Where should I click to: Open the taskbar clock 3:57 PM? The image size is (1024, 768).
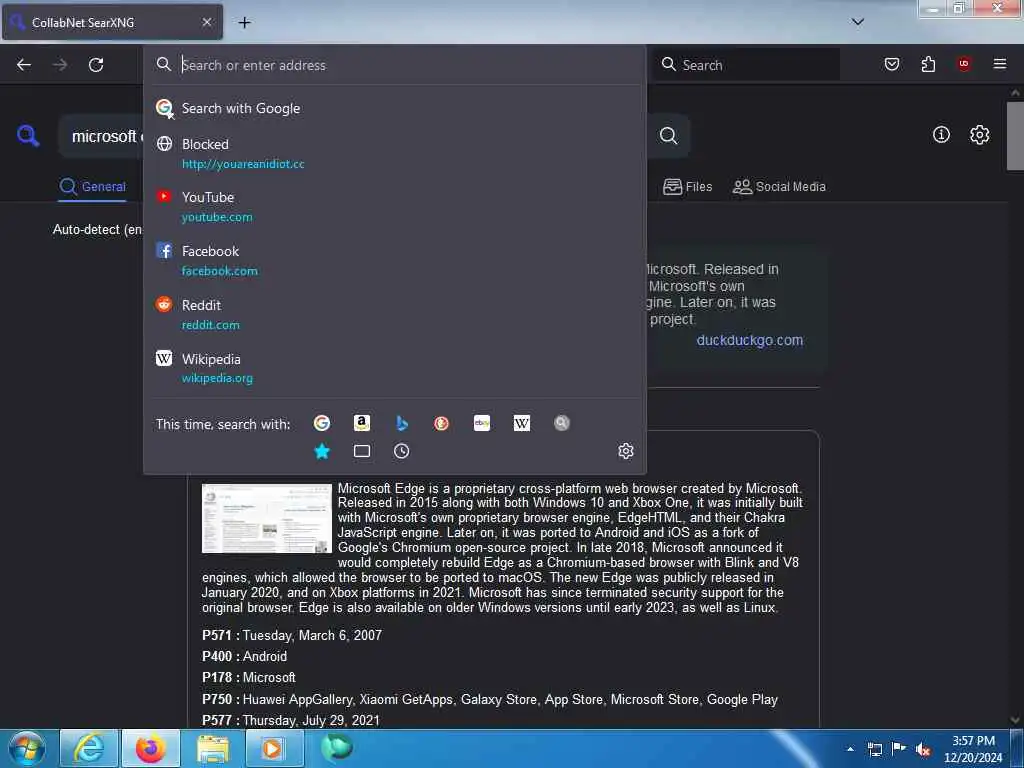coord(973,748)
